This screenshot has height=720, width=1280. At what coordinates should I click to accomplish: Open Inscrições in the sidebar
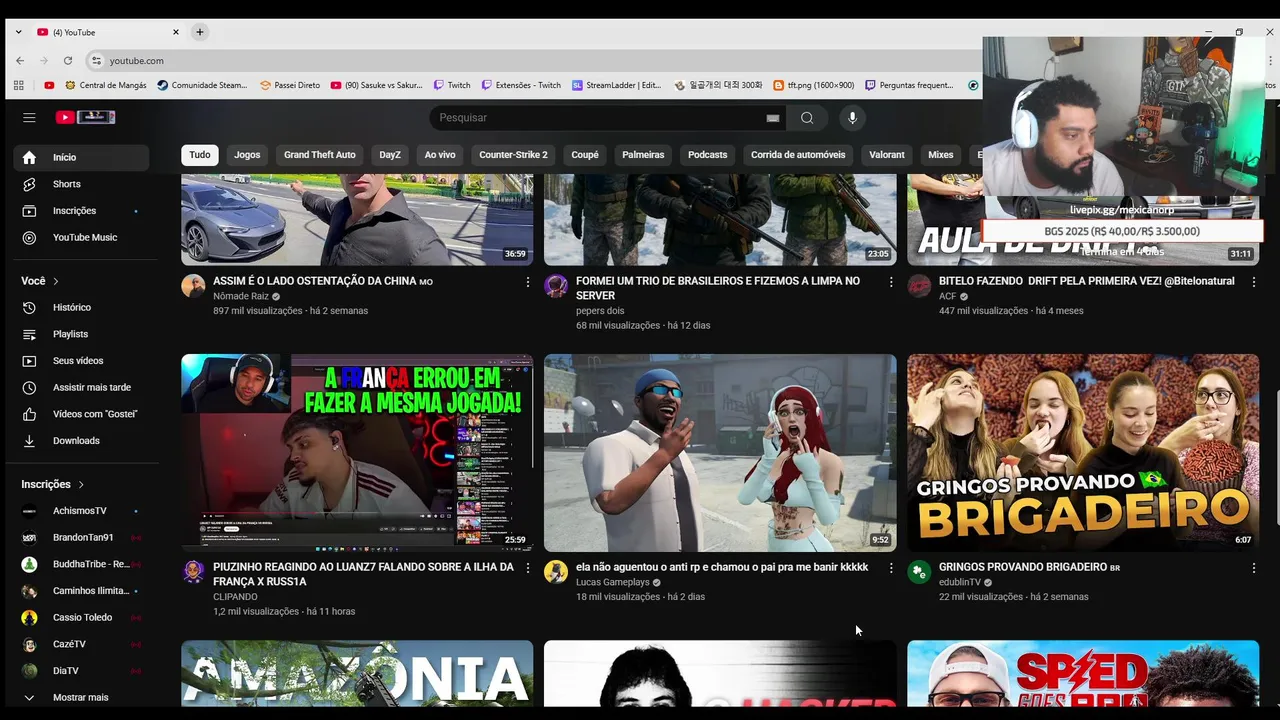point(81,211)
